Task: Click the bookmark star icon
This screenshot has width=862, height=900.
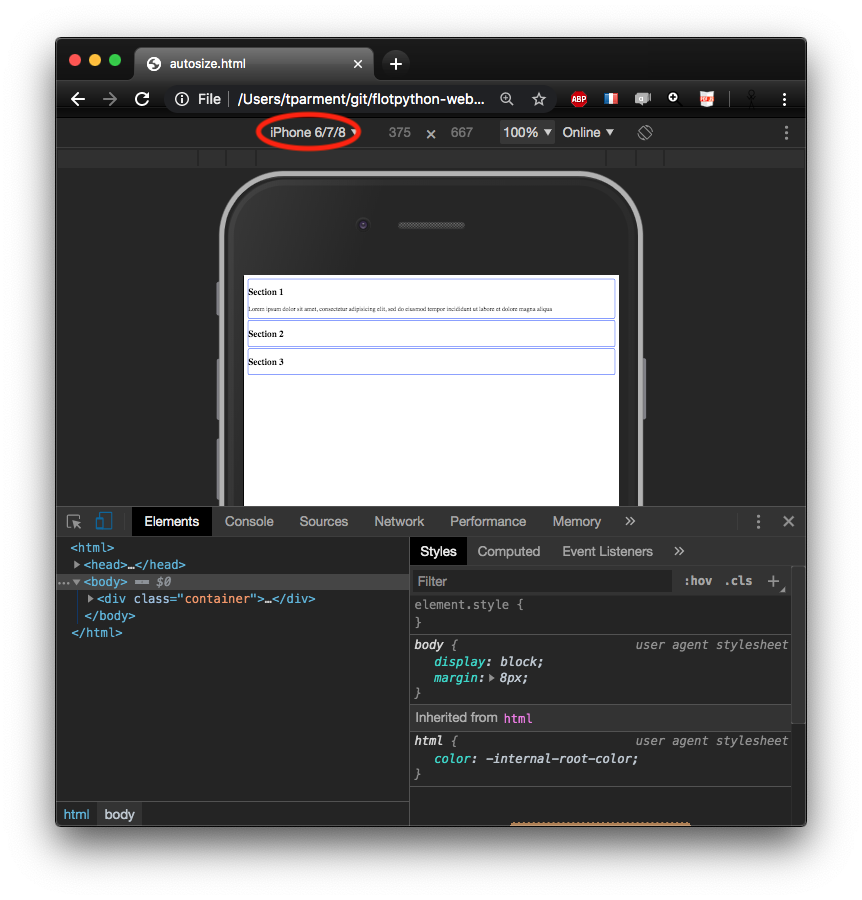Action: click(539, 99)
